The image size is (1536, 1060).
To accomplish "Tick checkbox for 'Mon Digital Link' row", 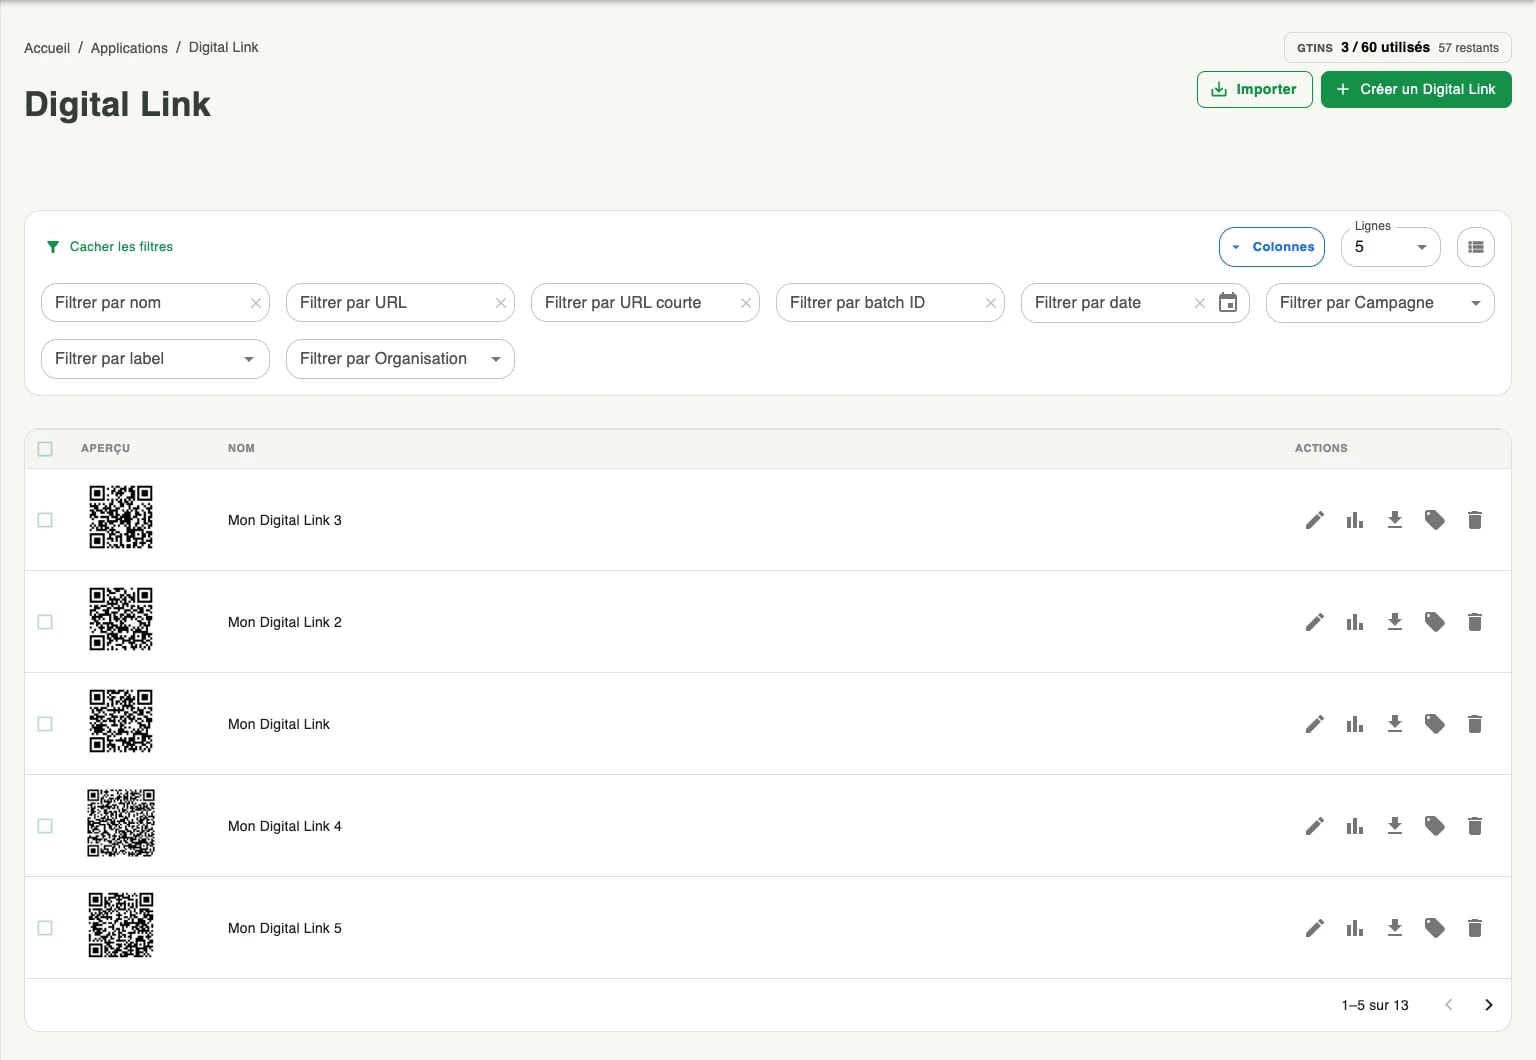I will tap(45, 724).
